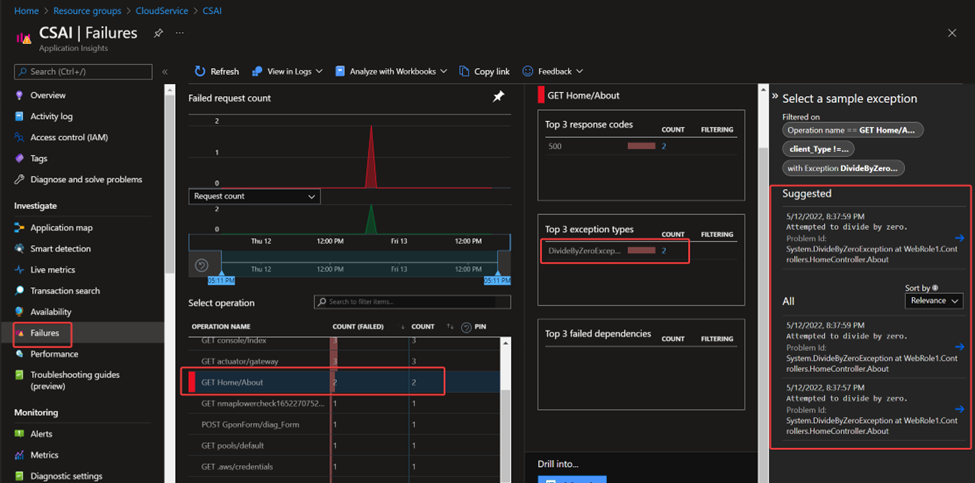Viewport: 975px width, 483px height.
Task: Open Analyze with Workbooks dropdown
Action: click(x=391, y=71)
